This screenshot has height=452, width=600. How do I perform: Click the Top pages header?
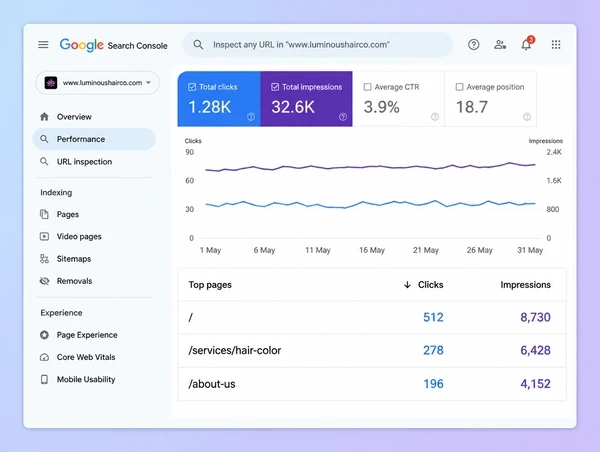[210, 285]
